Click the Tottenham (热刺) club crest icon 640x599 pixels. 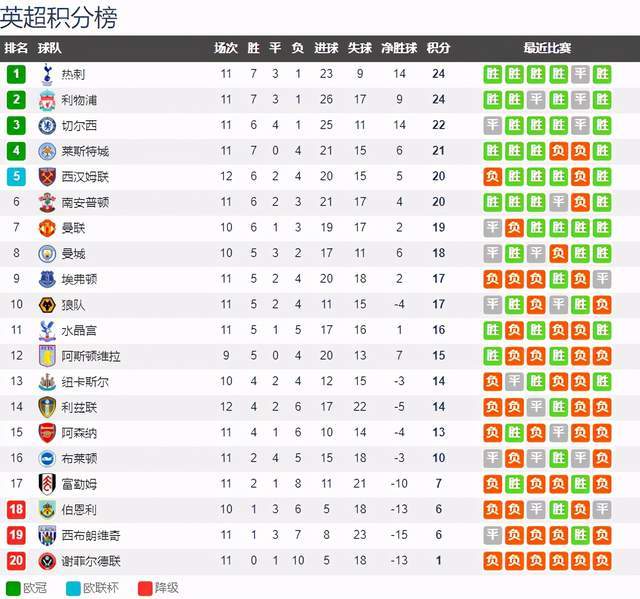tap(46, 73)
